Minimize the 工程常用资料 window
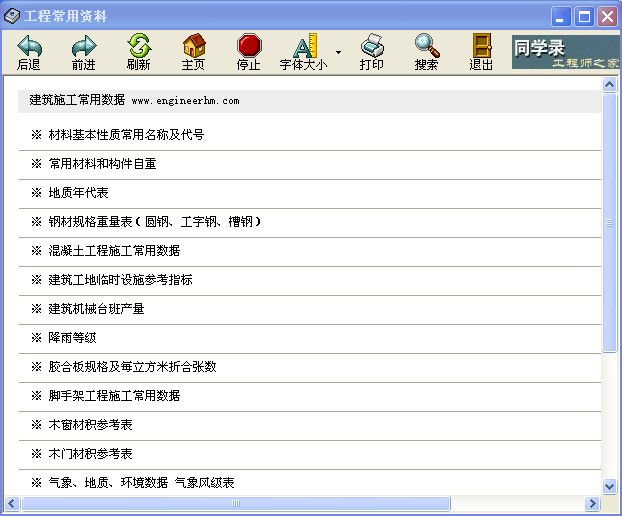 point(561,17)
